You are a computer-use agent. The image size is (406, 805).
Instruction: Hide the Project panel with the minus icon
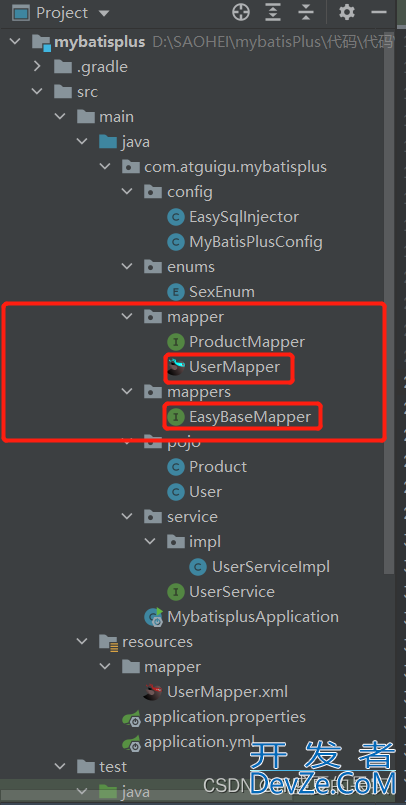[379, 12]
